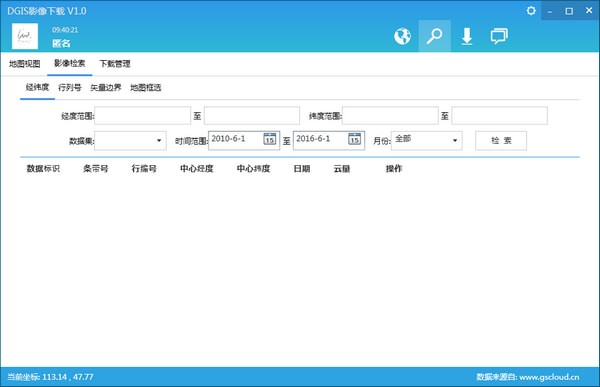Click the latitude range end field
Image resolution: width=600 pixels, height=387 pixels.
499,116
